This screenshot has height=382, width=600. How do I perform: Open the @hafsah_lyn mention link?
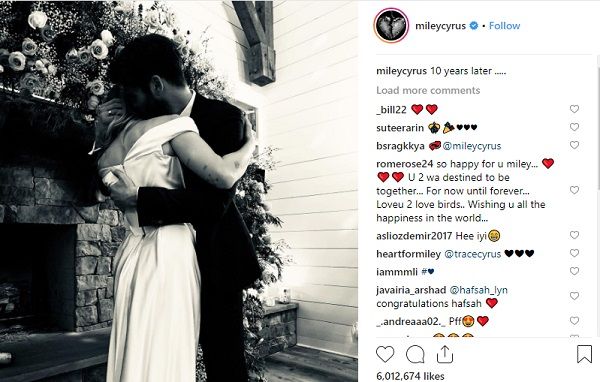478,290
